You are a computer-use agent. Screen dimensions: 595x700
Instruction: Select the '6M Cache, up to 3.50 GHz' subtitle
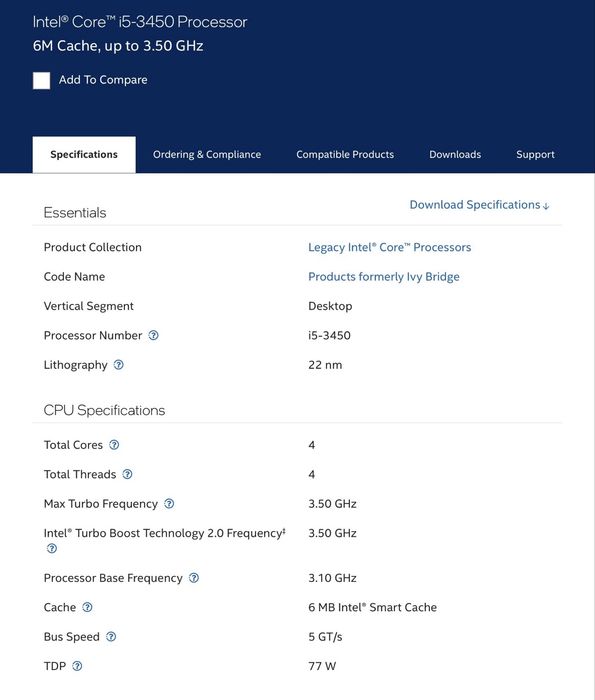click(x=118, y=46)
